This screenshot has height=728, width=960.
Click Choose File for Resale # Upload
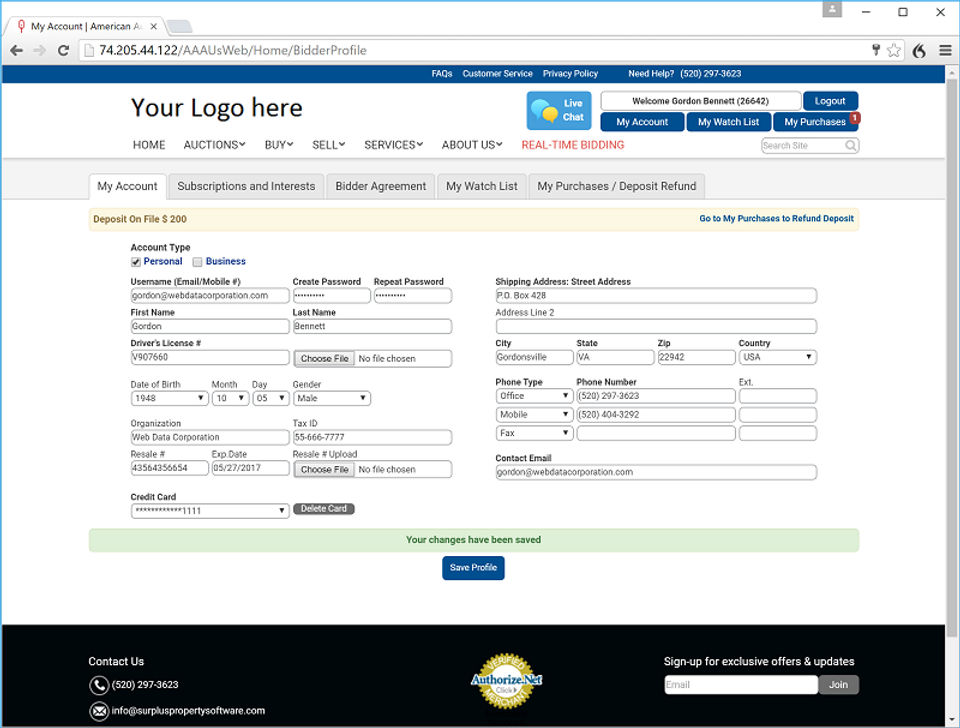(324, 470)
